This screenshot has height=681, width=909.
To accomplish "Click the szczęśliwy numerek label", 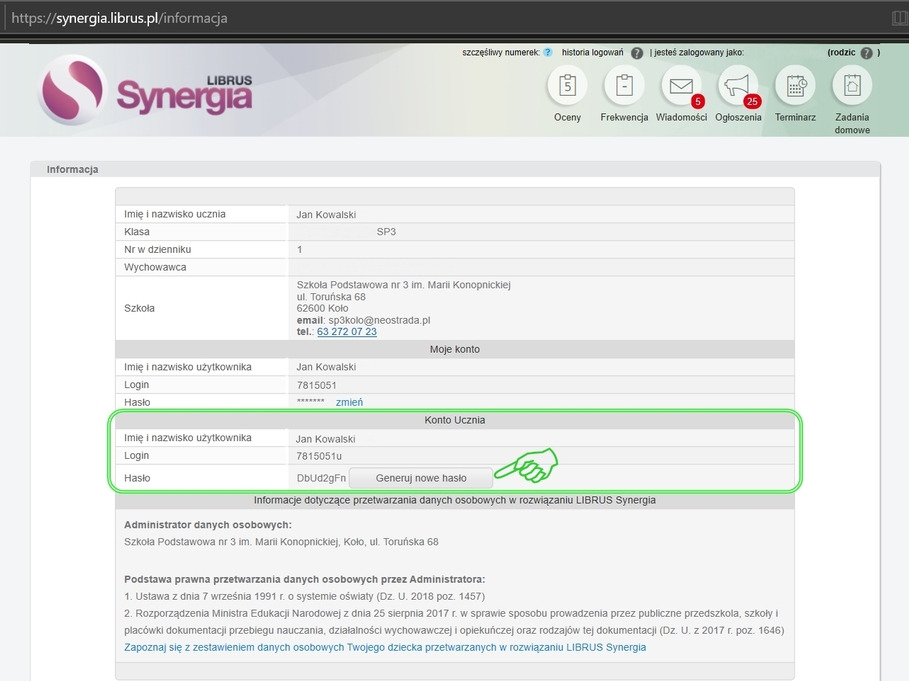I will 501,52.
